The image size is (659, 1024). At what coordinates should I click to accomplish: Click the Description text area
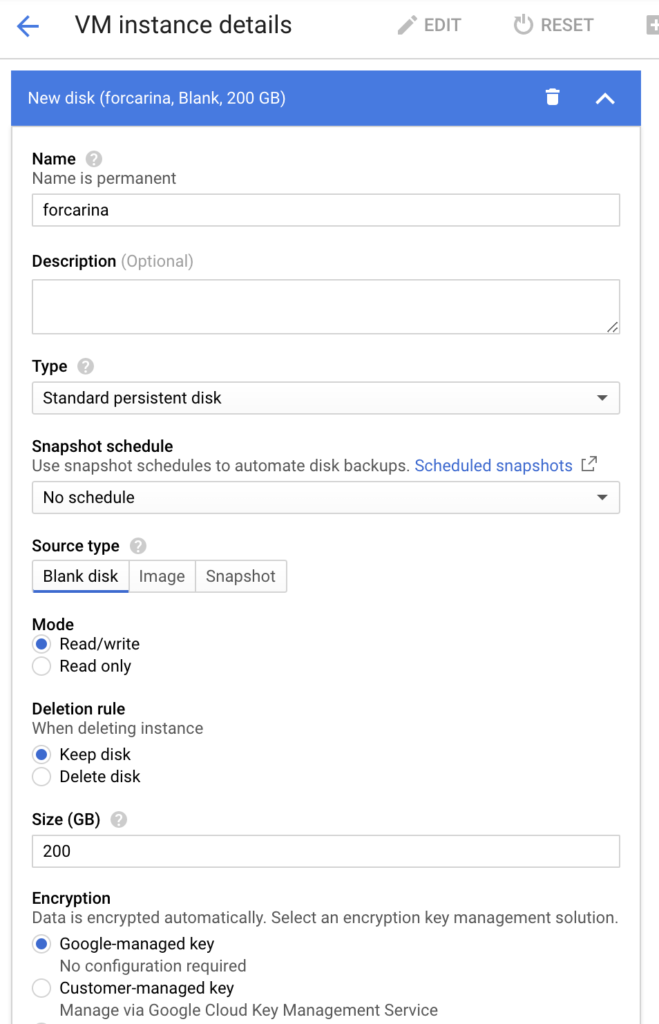[x=325, y=306]
